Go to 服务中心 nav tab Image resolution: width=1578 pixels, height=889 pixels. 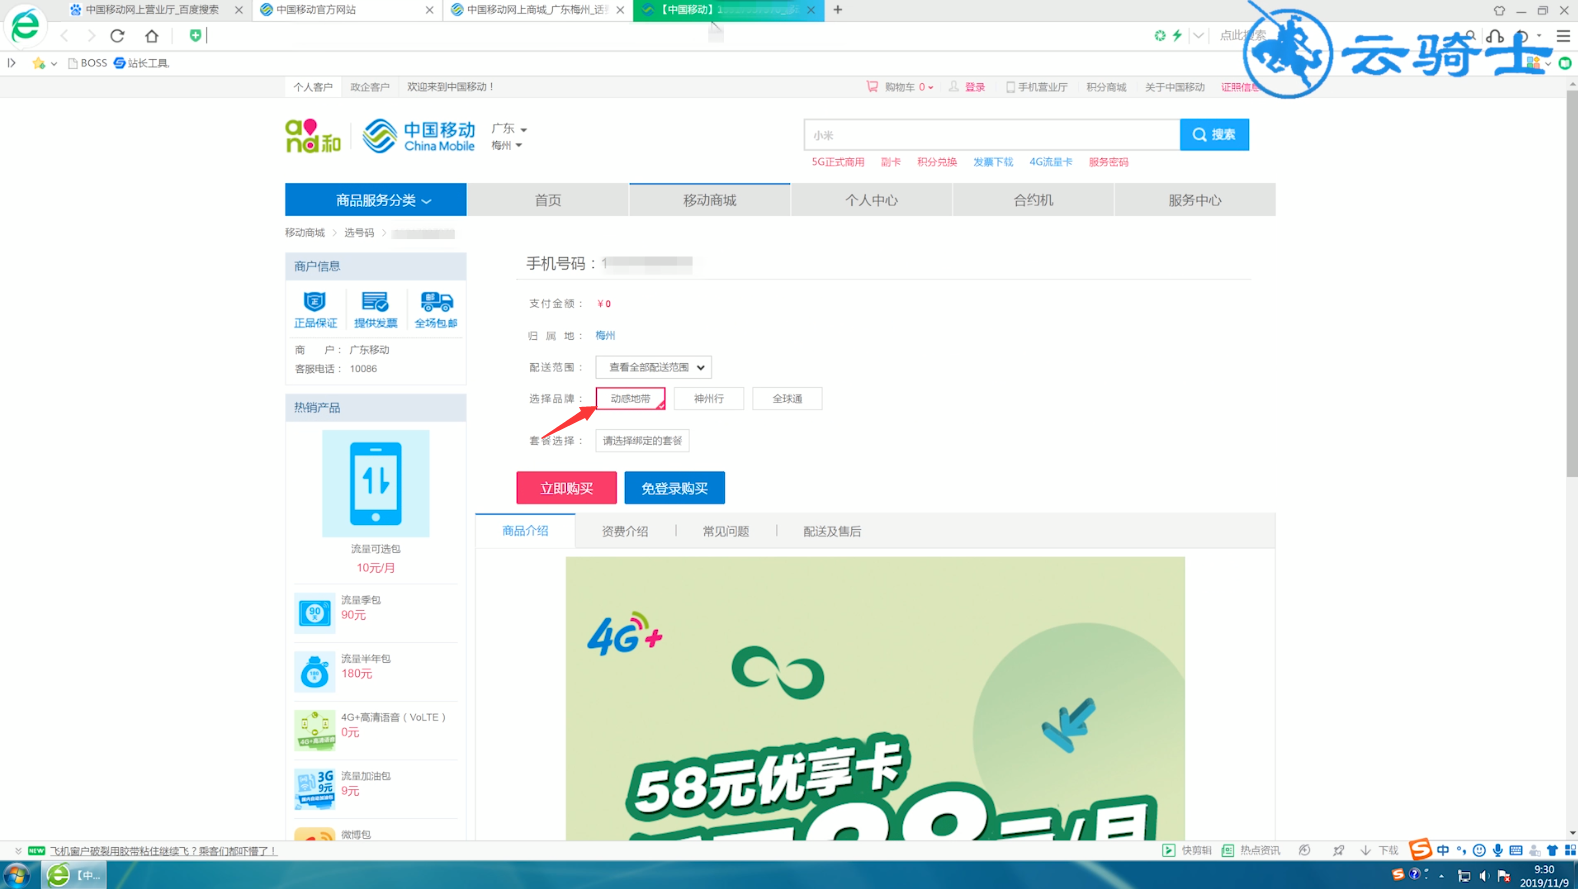(x=1195, y=200)
